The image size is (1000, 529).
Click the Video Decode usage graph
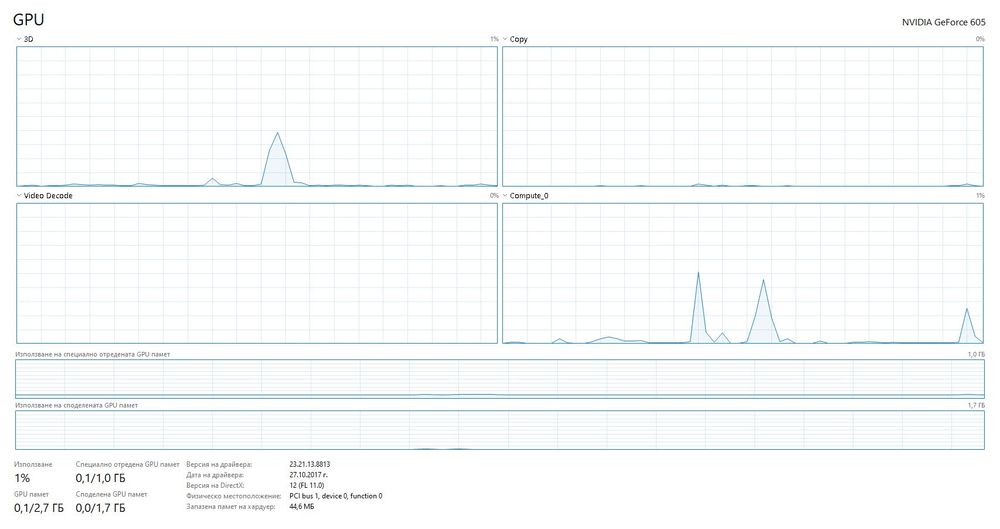click(257, 273)
